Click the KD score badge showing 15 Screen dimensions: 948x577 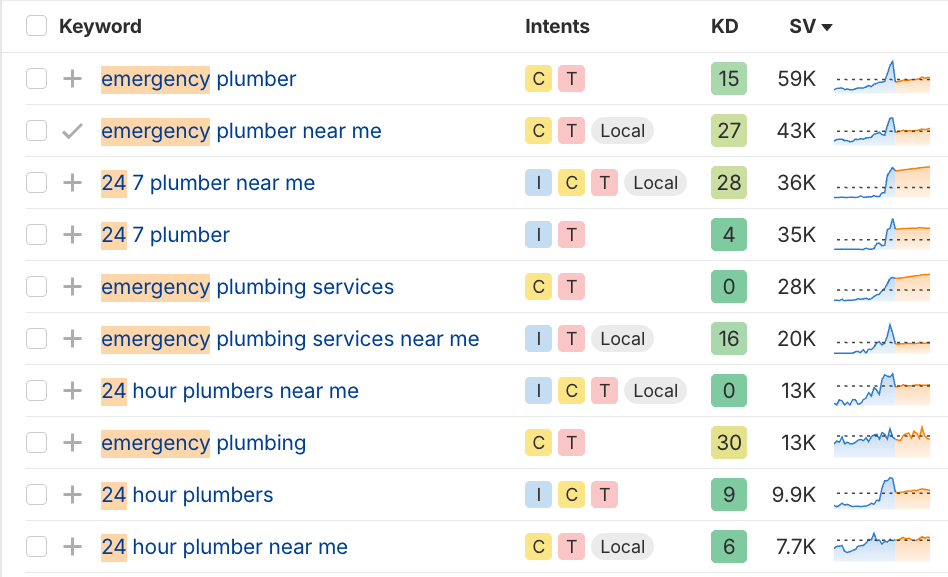728,78
